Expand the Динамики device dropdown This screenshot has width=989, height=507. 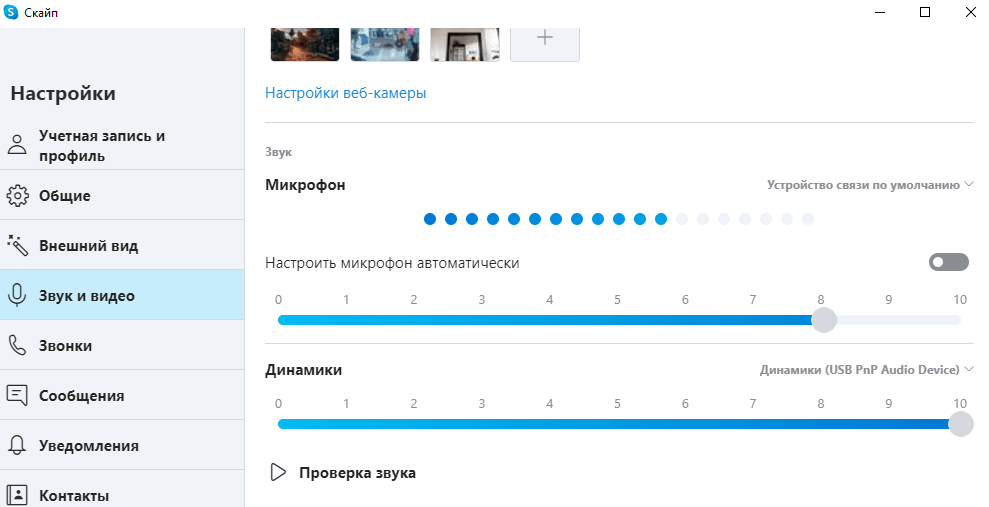(x=866, y=370)
